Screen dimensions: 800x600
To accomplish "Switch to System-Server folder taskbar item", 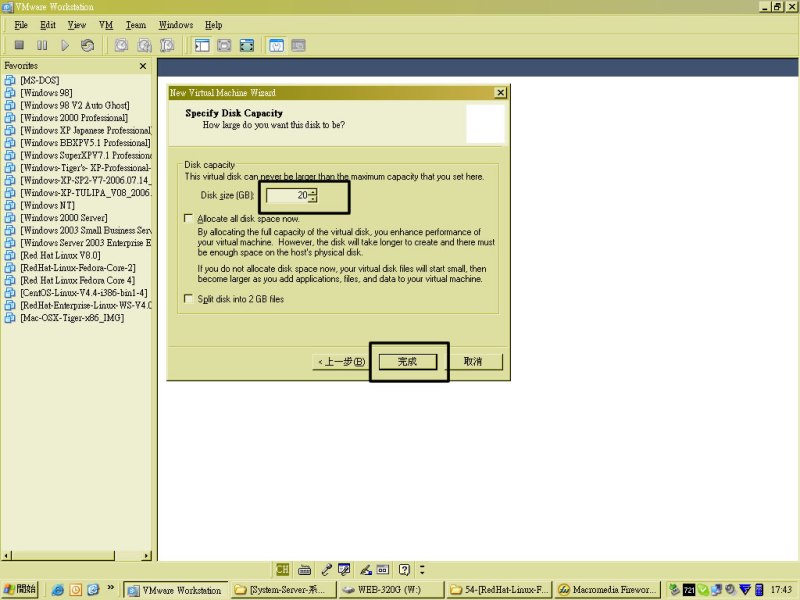I will point(283,590).
